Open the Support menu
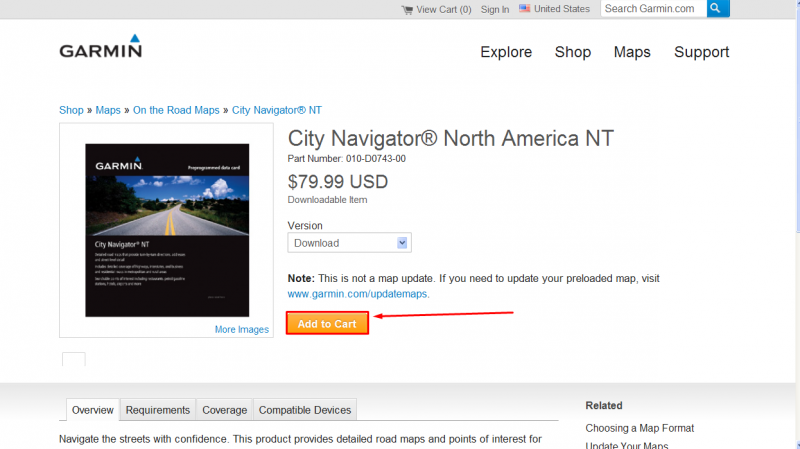Image resolution: width=800 pixels, height=449 pixels. click(701, 52)
